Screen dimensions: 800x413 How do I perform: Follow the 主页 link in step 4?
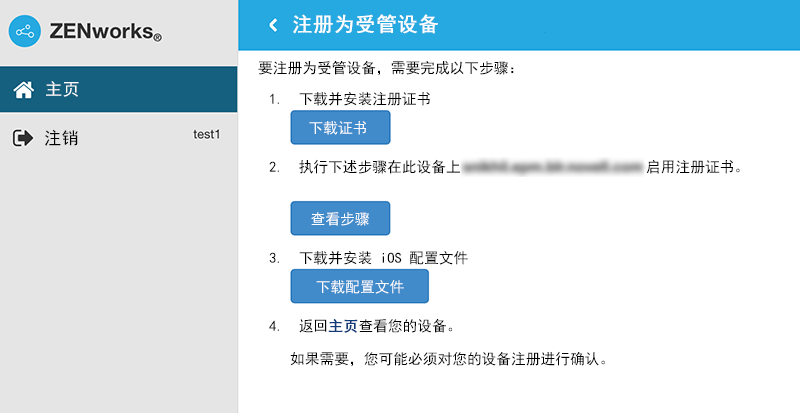click(x=343, y=326)
